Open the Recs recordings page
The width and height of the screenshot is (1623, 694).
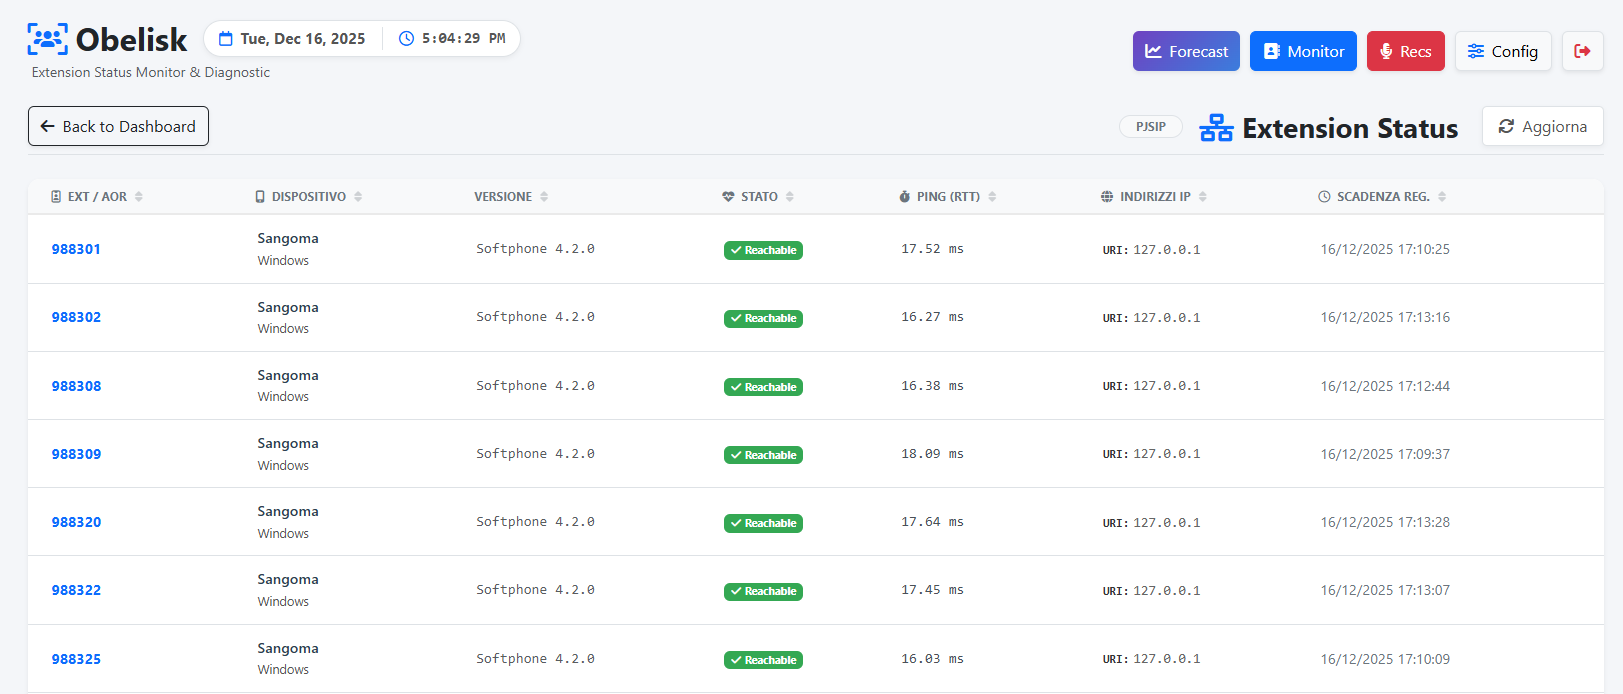(1405, 51)
